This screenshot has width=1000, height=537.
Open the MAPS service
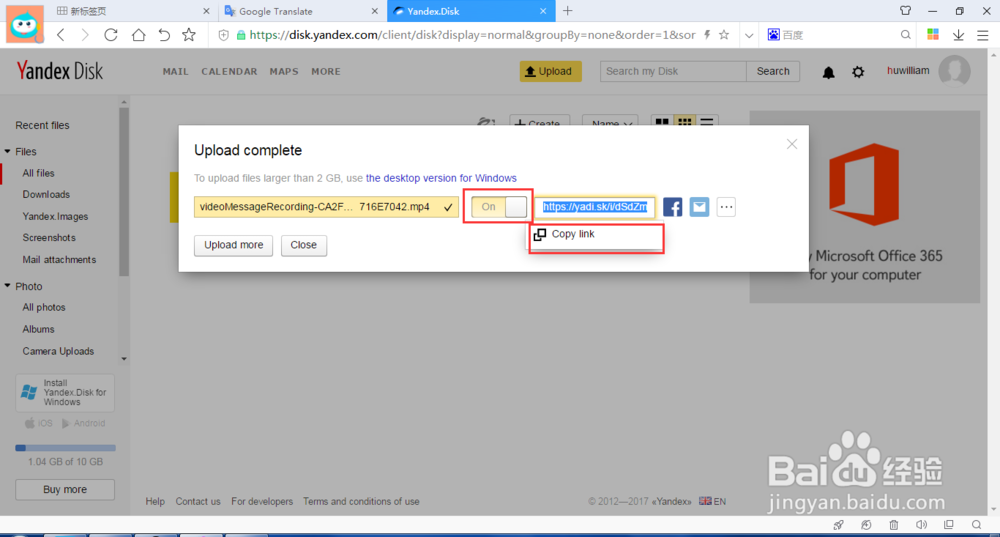coord(284,71)
